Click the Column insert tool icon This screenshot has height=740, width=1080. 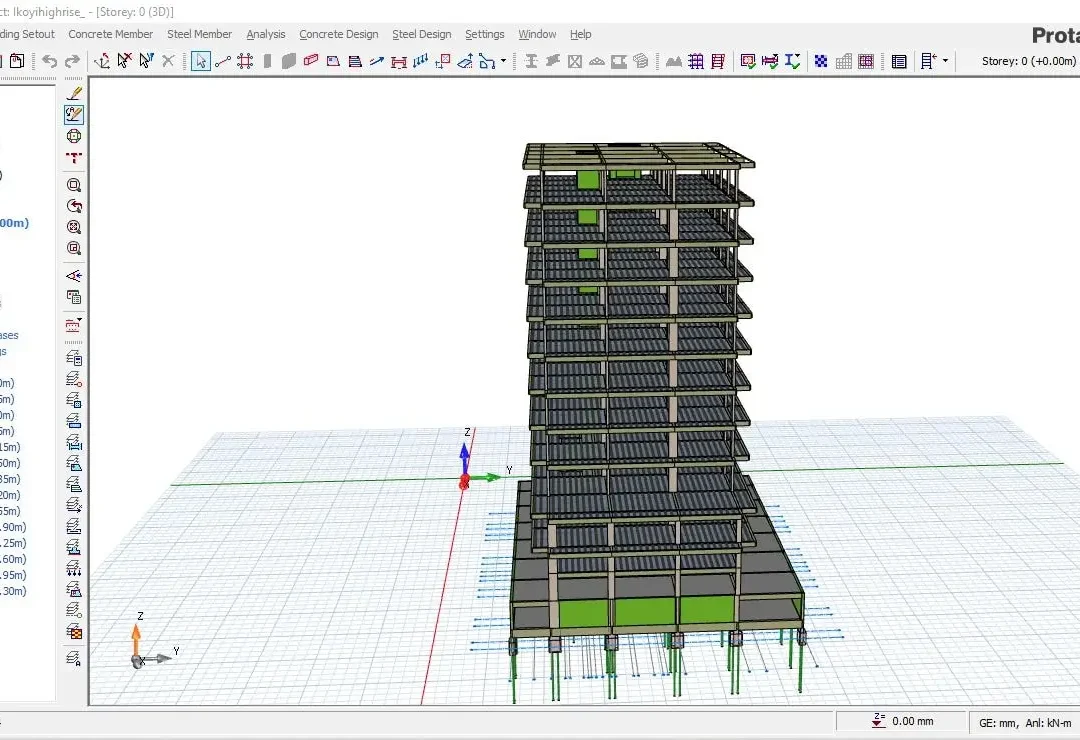[x=267, y=61]
